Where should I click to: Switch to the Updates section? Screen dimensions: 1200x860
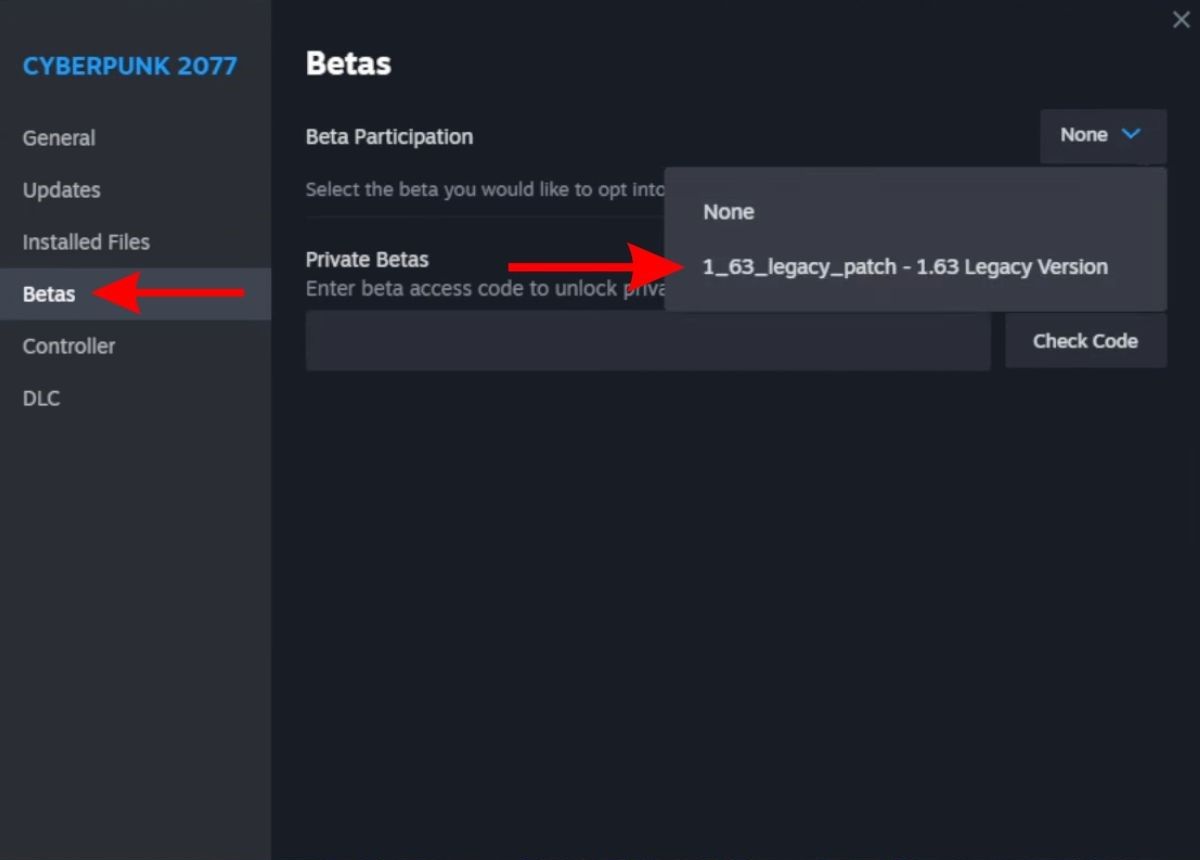click(62, 190)
